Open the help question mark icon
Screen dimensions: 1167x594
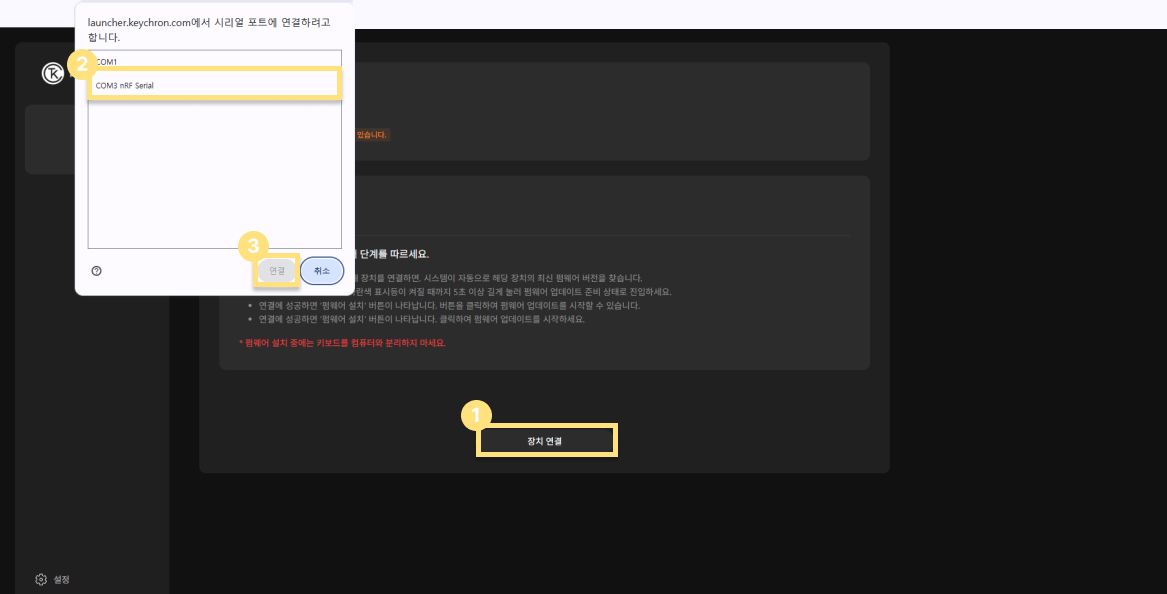[96, 271]
